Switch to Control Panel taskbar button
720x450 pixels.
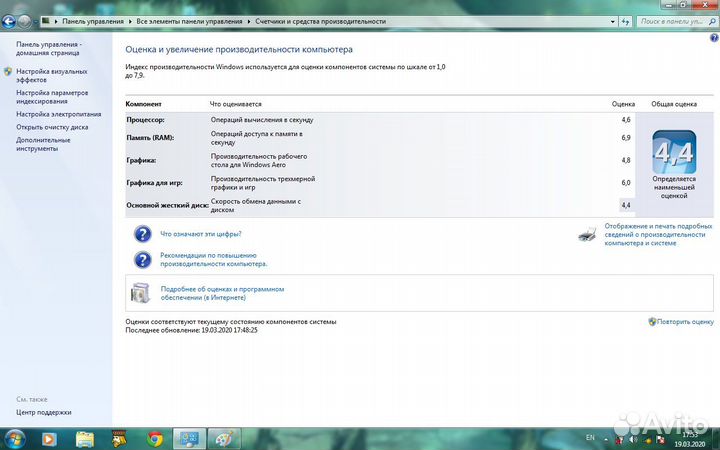click(x=189, y=439)
